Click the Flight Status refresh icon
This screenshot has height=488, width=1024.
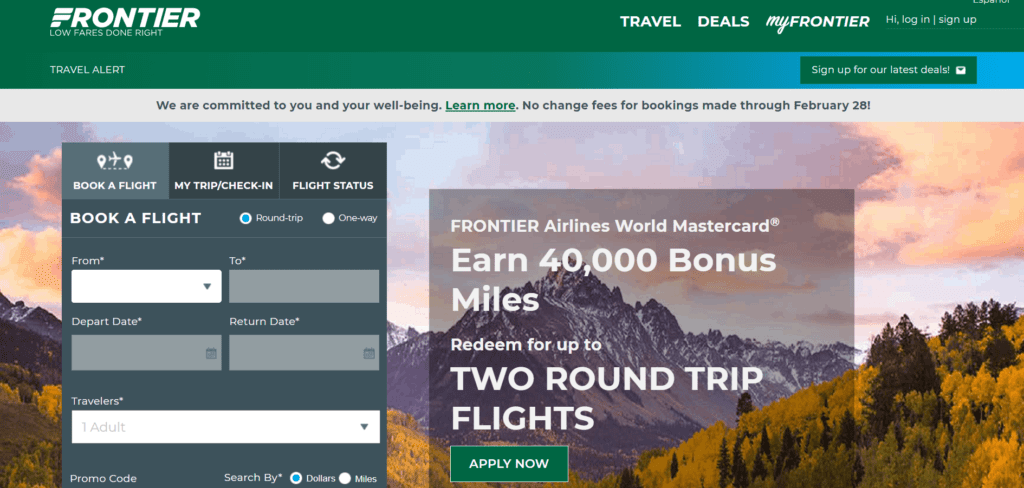332,161
